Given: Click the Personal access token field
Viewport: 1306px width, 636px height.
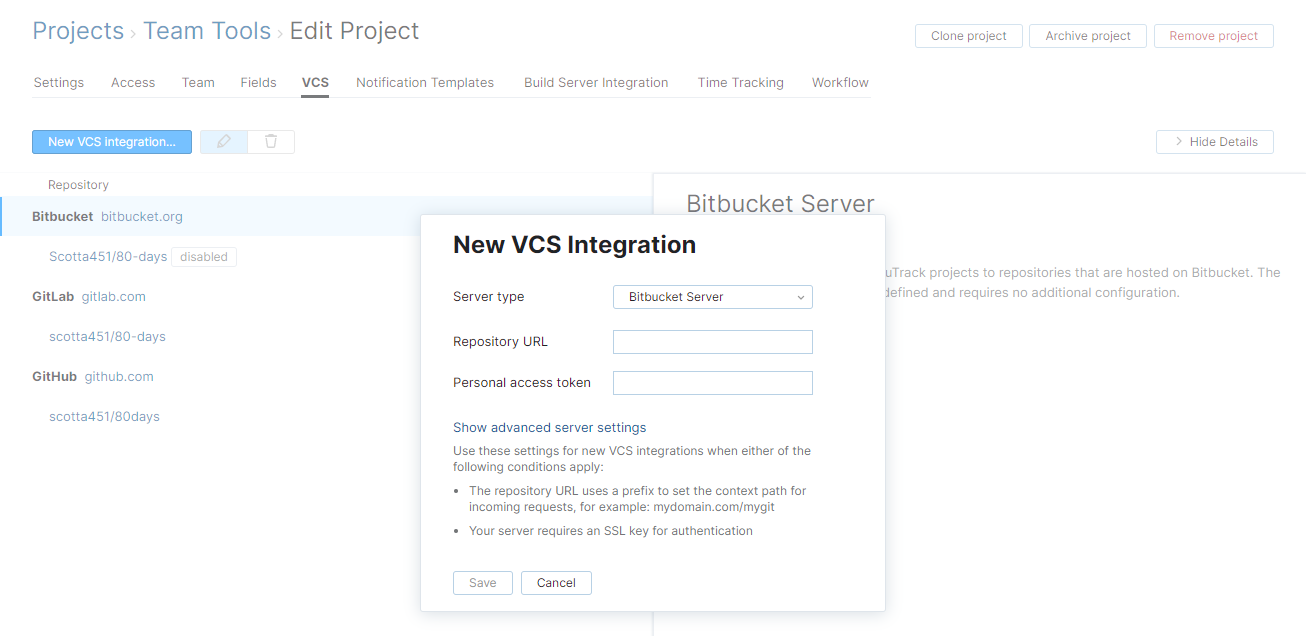Looking at the screenshot, I should pyautogui.click(x=712, y=382).
